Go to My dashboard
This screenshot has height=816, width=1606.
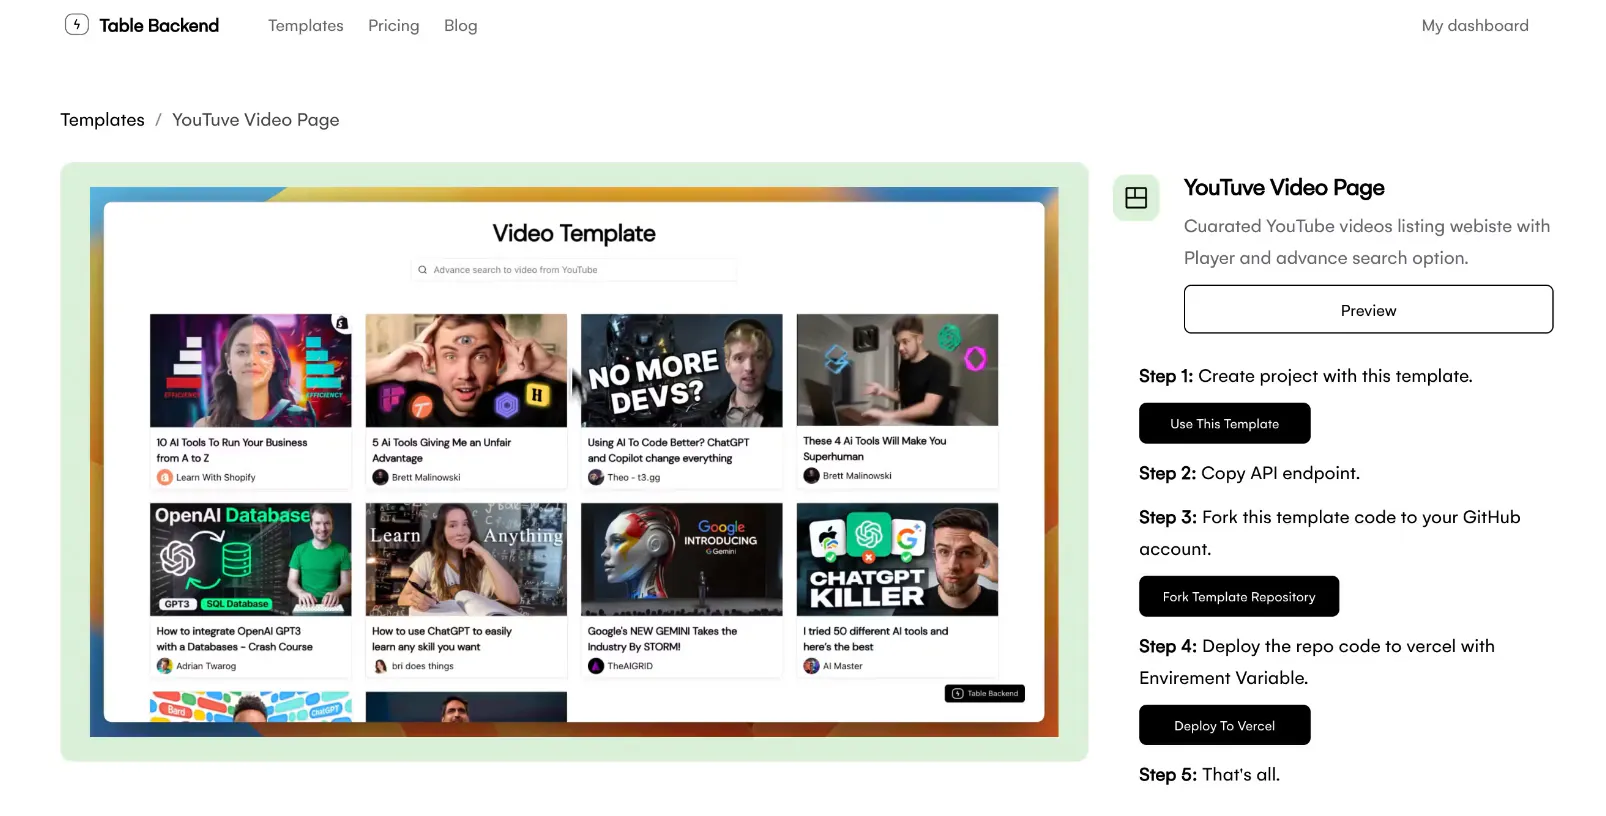pos(1475,26)
